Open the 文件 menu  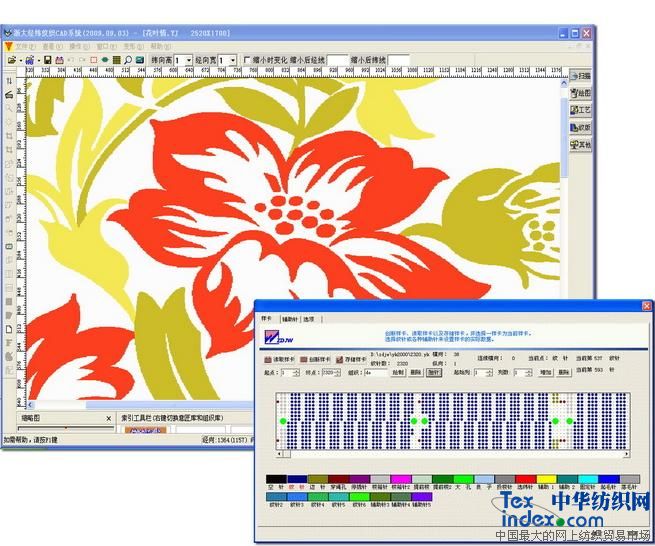point(22,46)
